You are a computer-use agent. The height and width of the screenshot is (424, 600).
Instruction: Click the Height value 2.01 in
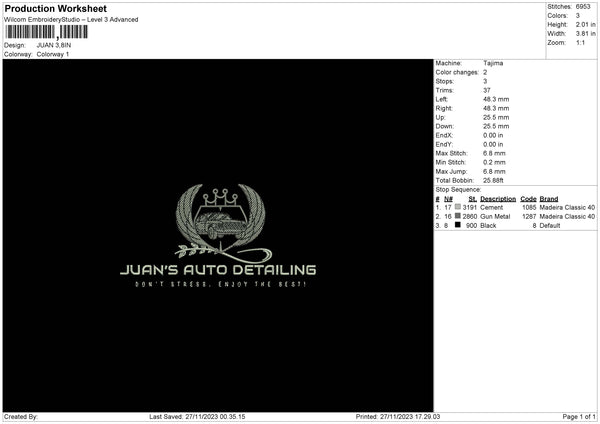coord(585,24)
